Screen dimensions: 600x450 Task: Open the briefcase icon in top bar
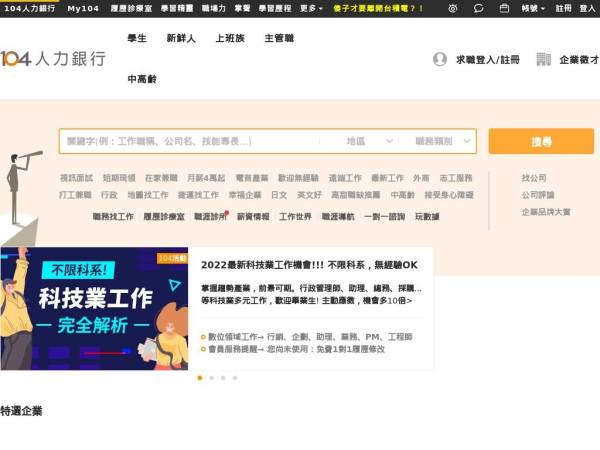click(x=504, y=8)
